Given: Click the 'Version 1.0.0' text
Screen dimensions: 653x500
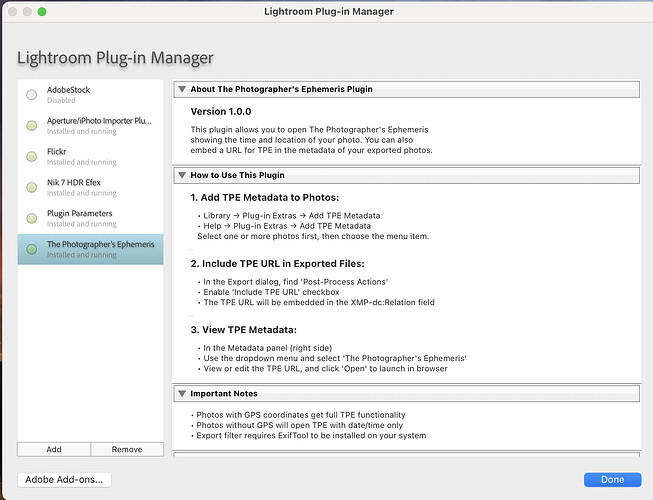Looking at the screenshot, I should pos(221,112).
